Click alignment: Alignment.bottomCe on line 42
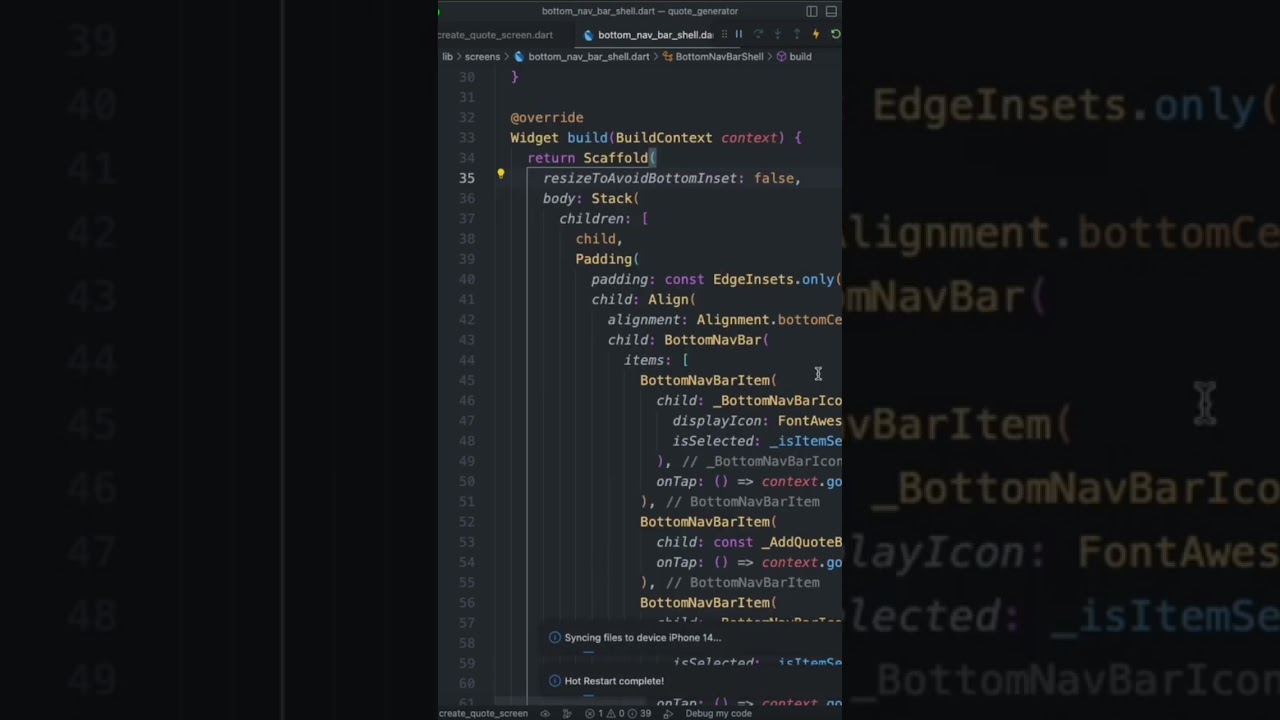This screenshot has width=1280, height=720. [724, 320]
